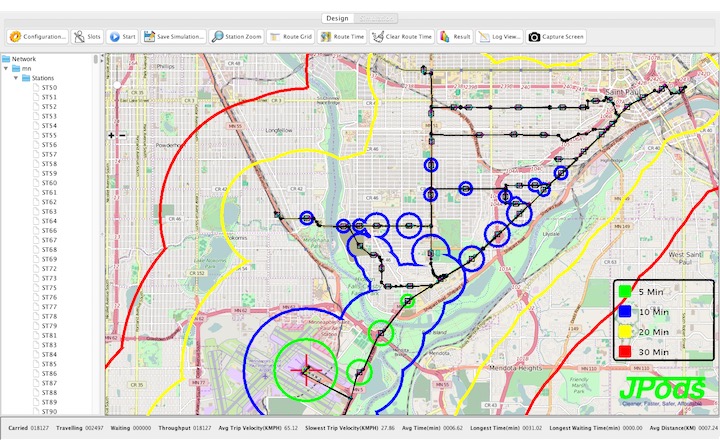Image resolution: width=720 pixels, height=440 pixels.
Task: Open the Configuration settings
Action: pos(37,36)
